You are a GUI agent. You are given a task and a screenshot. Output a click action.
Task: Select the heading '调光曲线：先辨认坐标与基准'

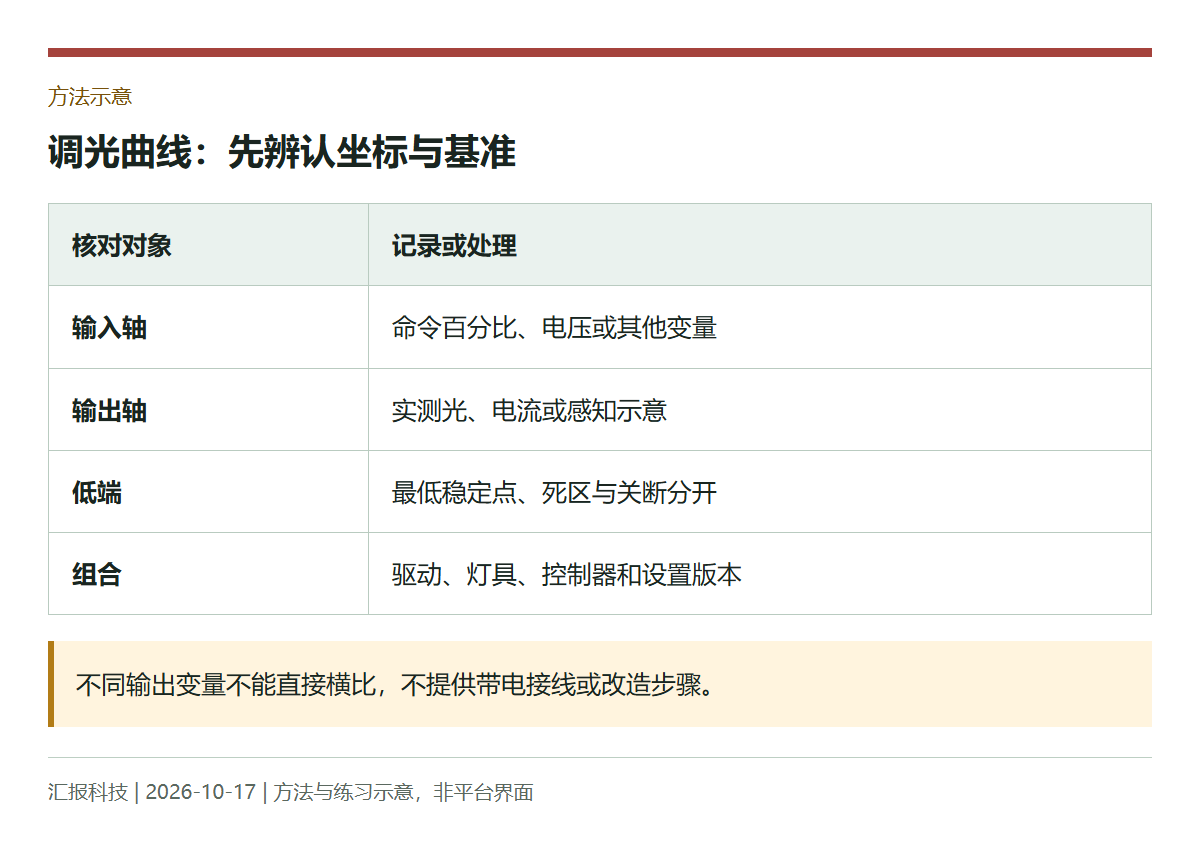pyautogui.click(x=282, y=153)
